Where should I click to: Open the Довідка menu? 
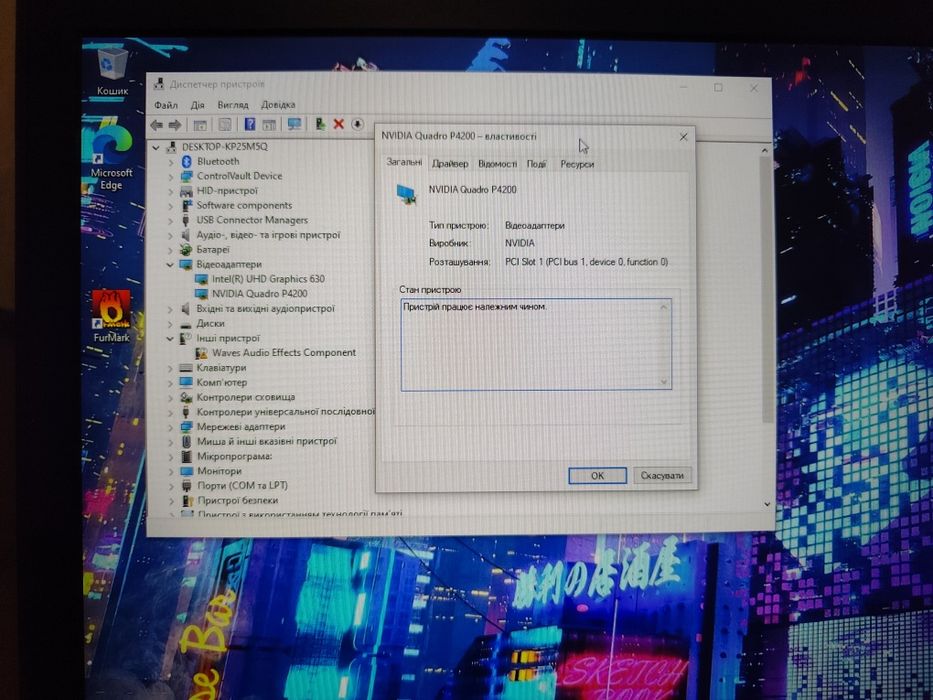[x=278, y=105]
